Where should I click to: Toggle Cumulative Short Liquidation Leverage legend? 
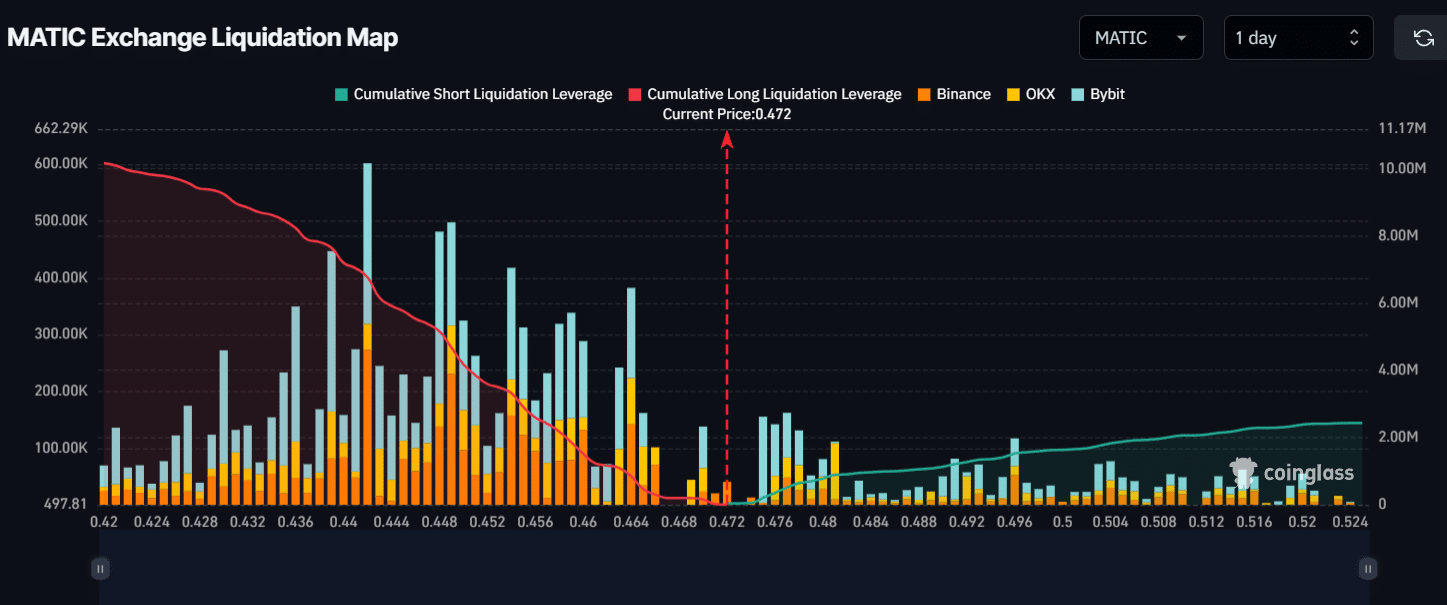(473, 94)
